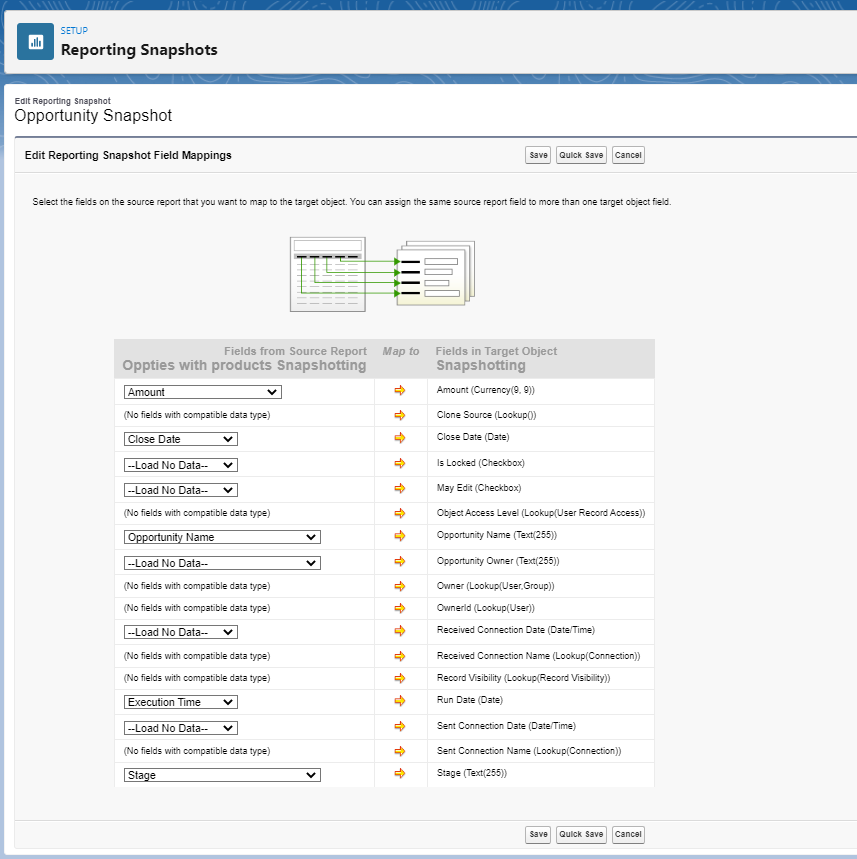Click the Object Access Level target field text
Viewport: 857px width, 859px height.
(x=541, y=513)
